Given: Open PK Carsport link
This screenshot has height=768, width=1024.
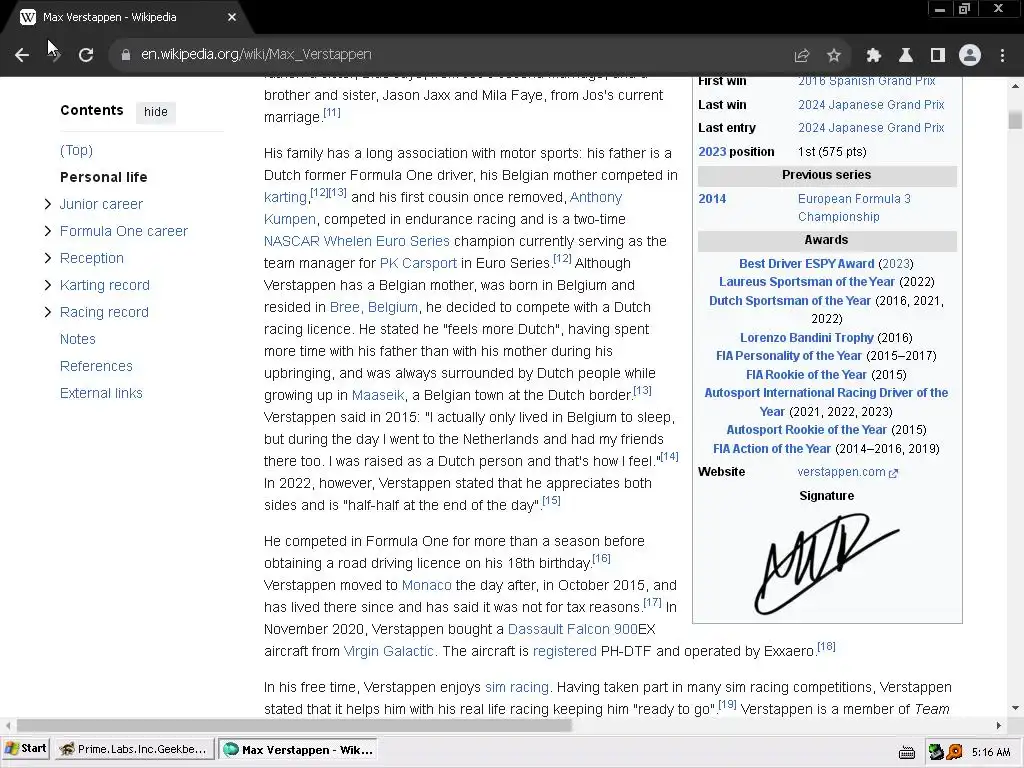Looking at the screenshot, I should [x=418, y=263].
